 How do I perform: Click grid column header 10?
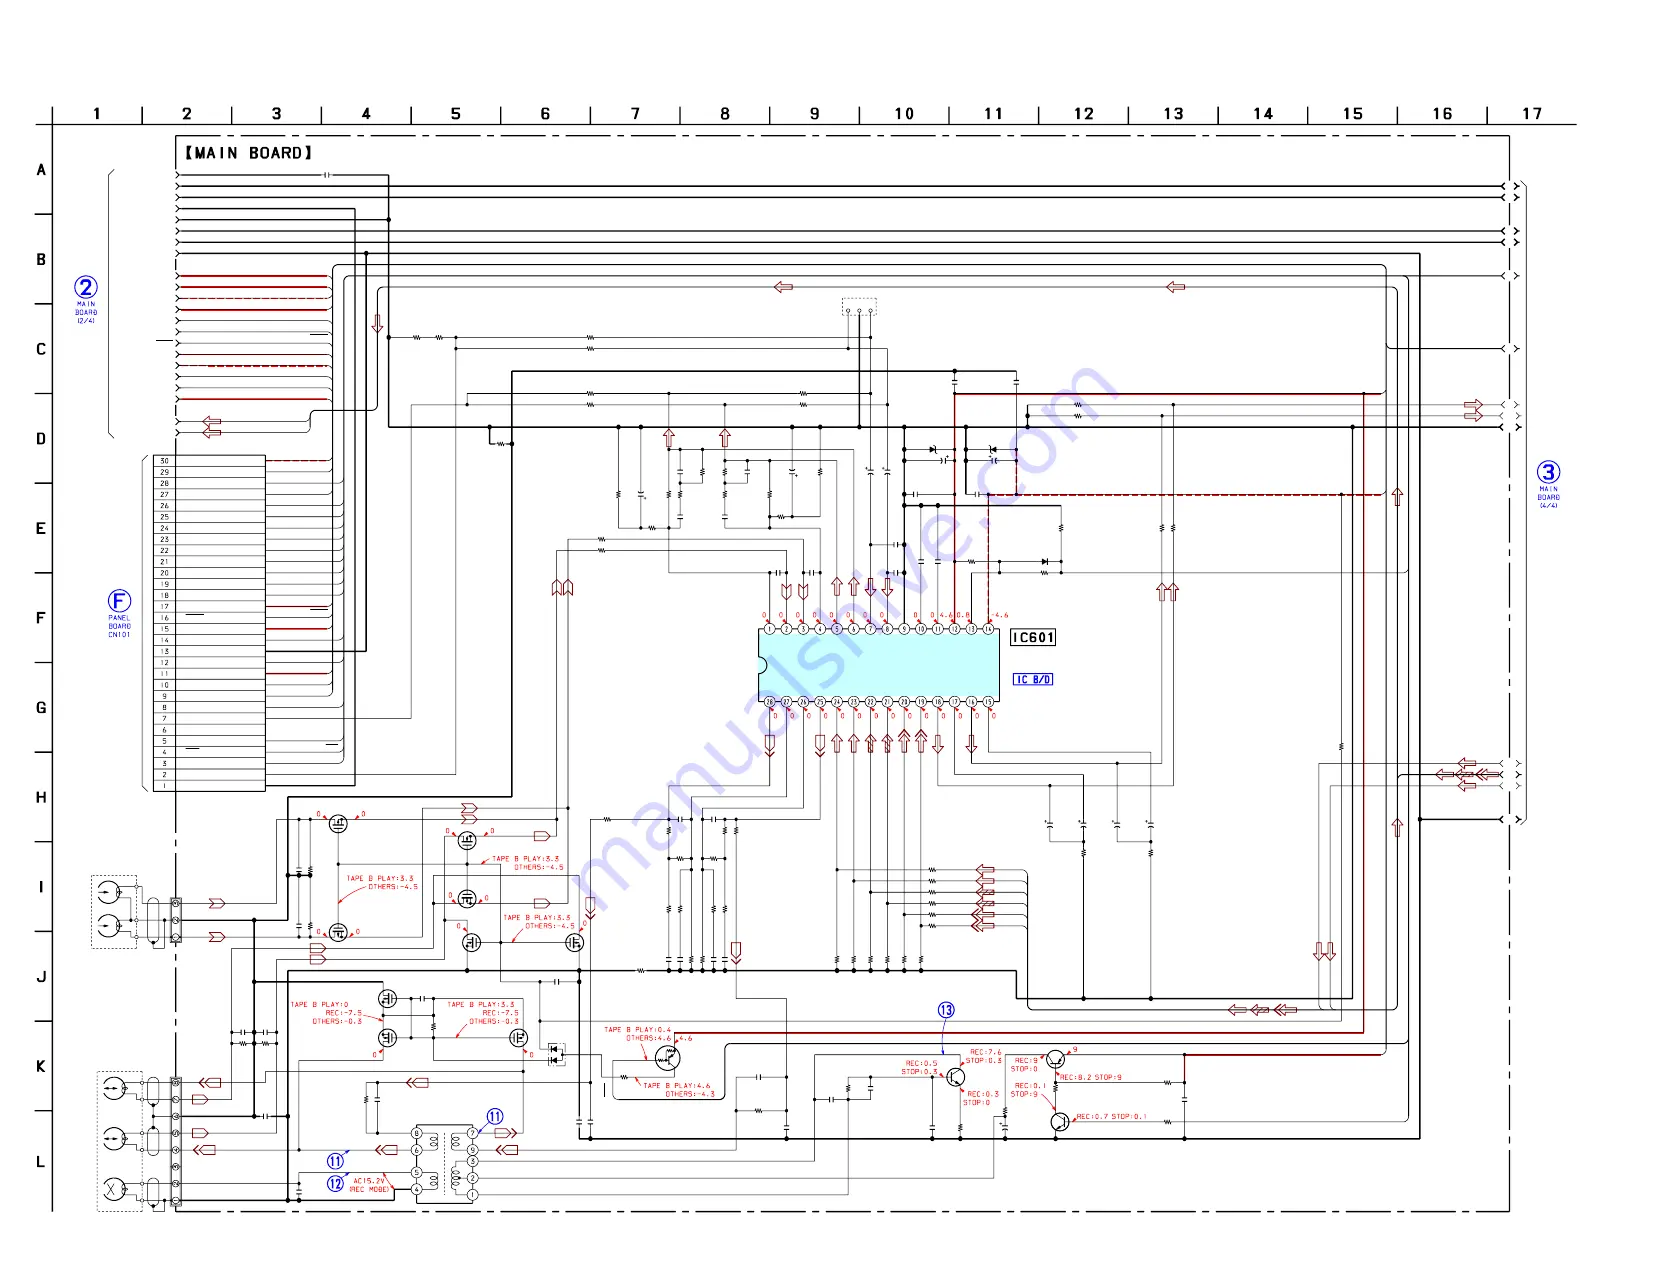[904, 114]
